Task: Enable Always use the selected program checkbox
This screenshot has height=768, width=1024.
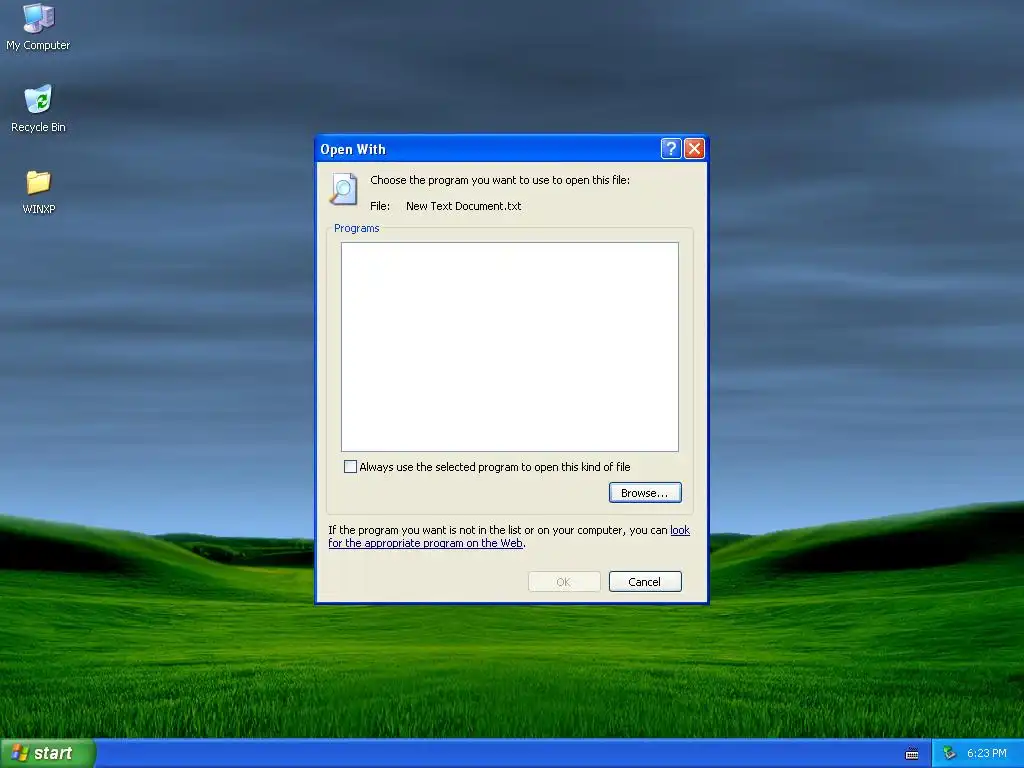Action: (x=351, y=466)
